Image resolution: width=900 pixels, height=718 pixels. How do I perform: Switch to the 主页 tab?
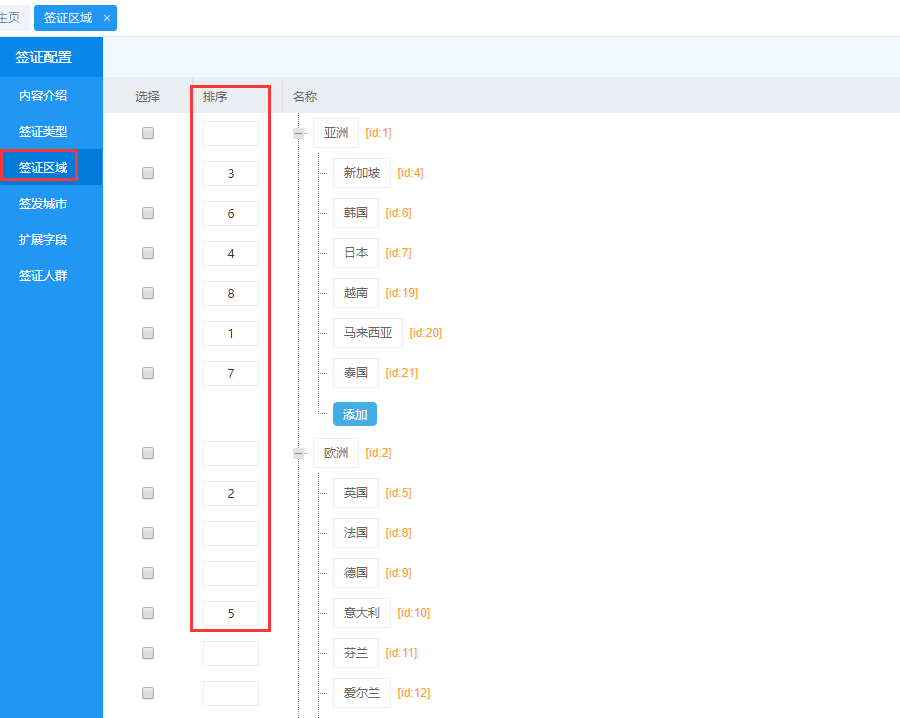10,18
